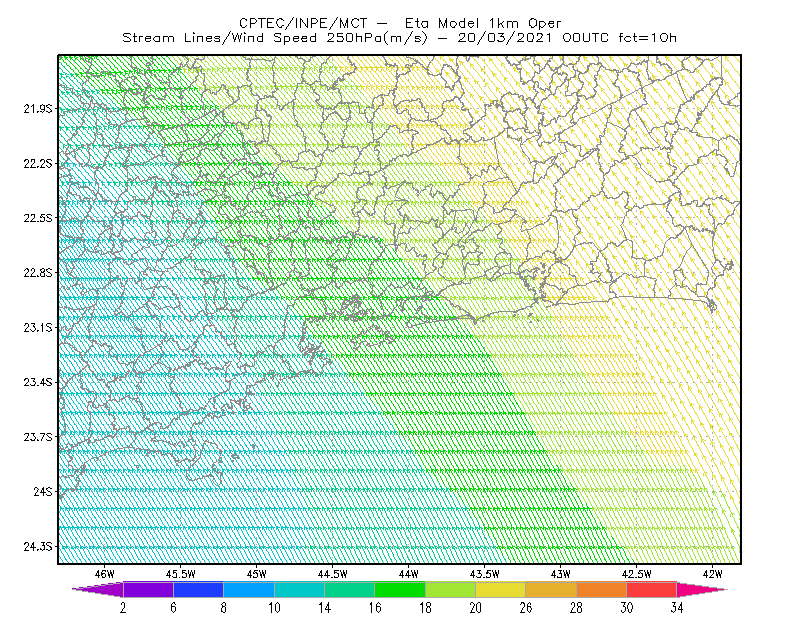Select the yellow 20–26 colorbar swatch
Image resolution: width=800 pixels, height=618 pixels.
(501, 589)
